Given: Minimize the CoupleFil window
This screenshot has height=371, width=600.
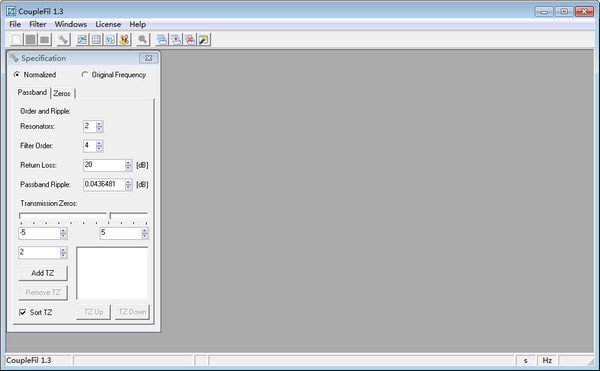Looking at the screenshot, I should tap(544, 11).
